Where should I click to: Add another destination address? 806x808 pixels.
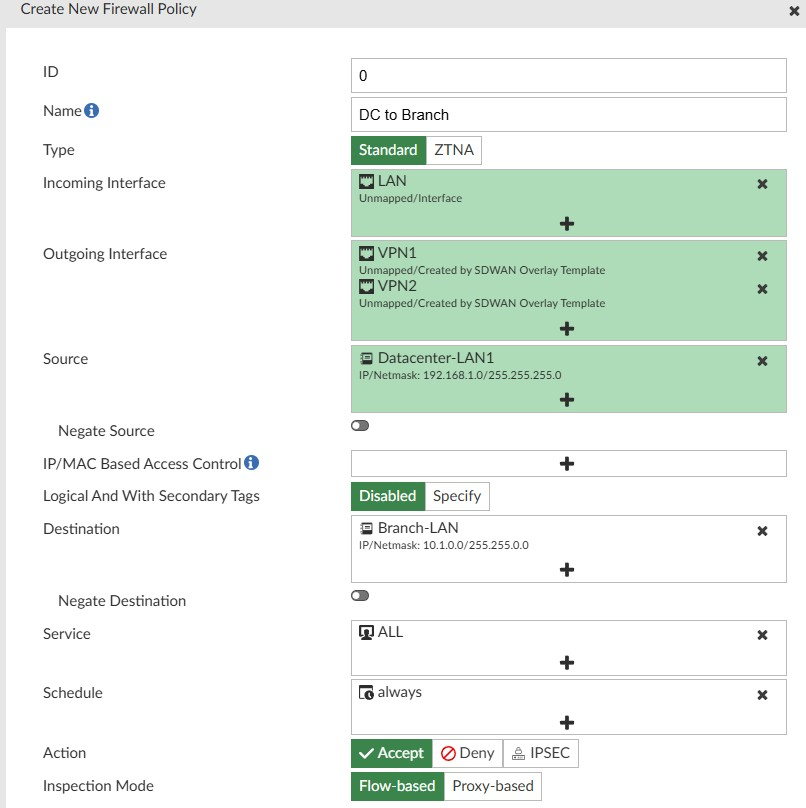click(567, 569)
